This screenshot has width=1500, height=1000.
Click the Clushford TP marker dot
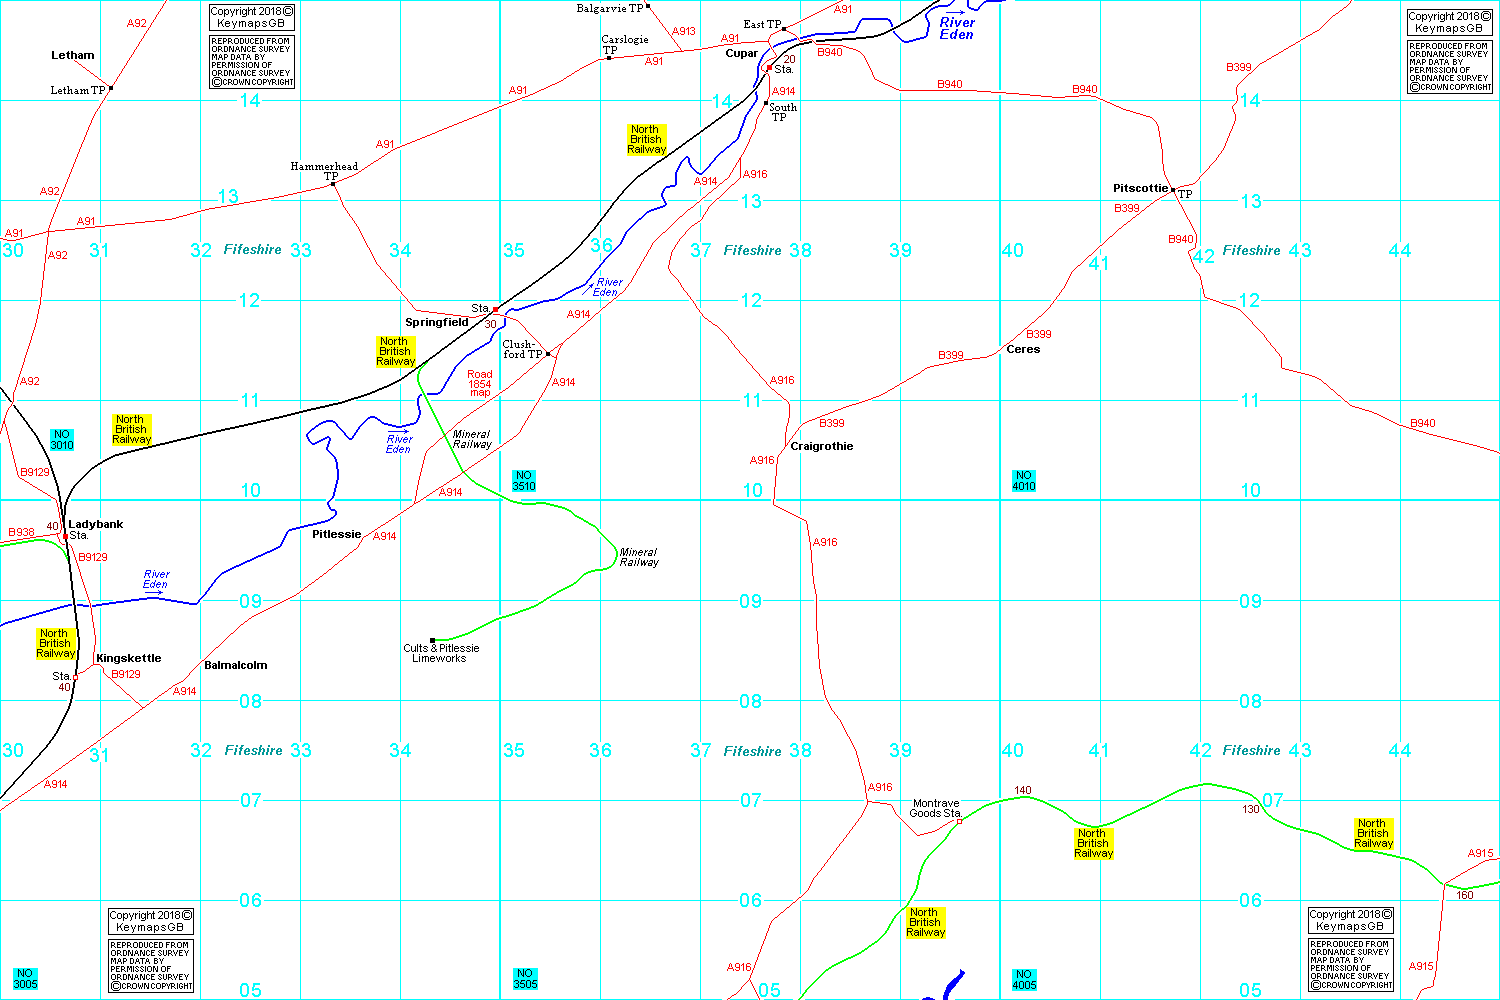click(548, 354)
